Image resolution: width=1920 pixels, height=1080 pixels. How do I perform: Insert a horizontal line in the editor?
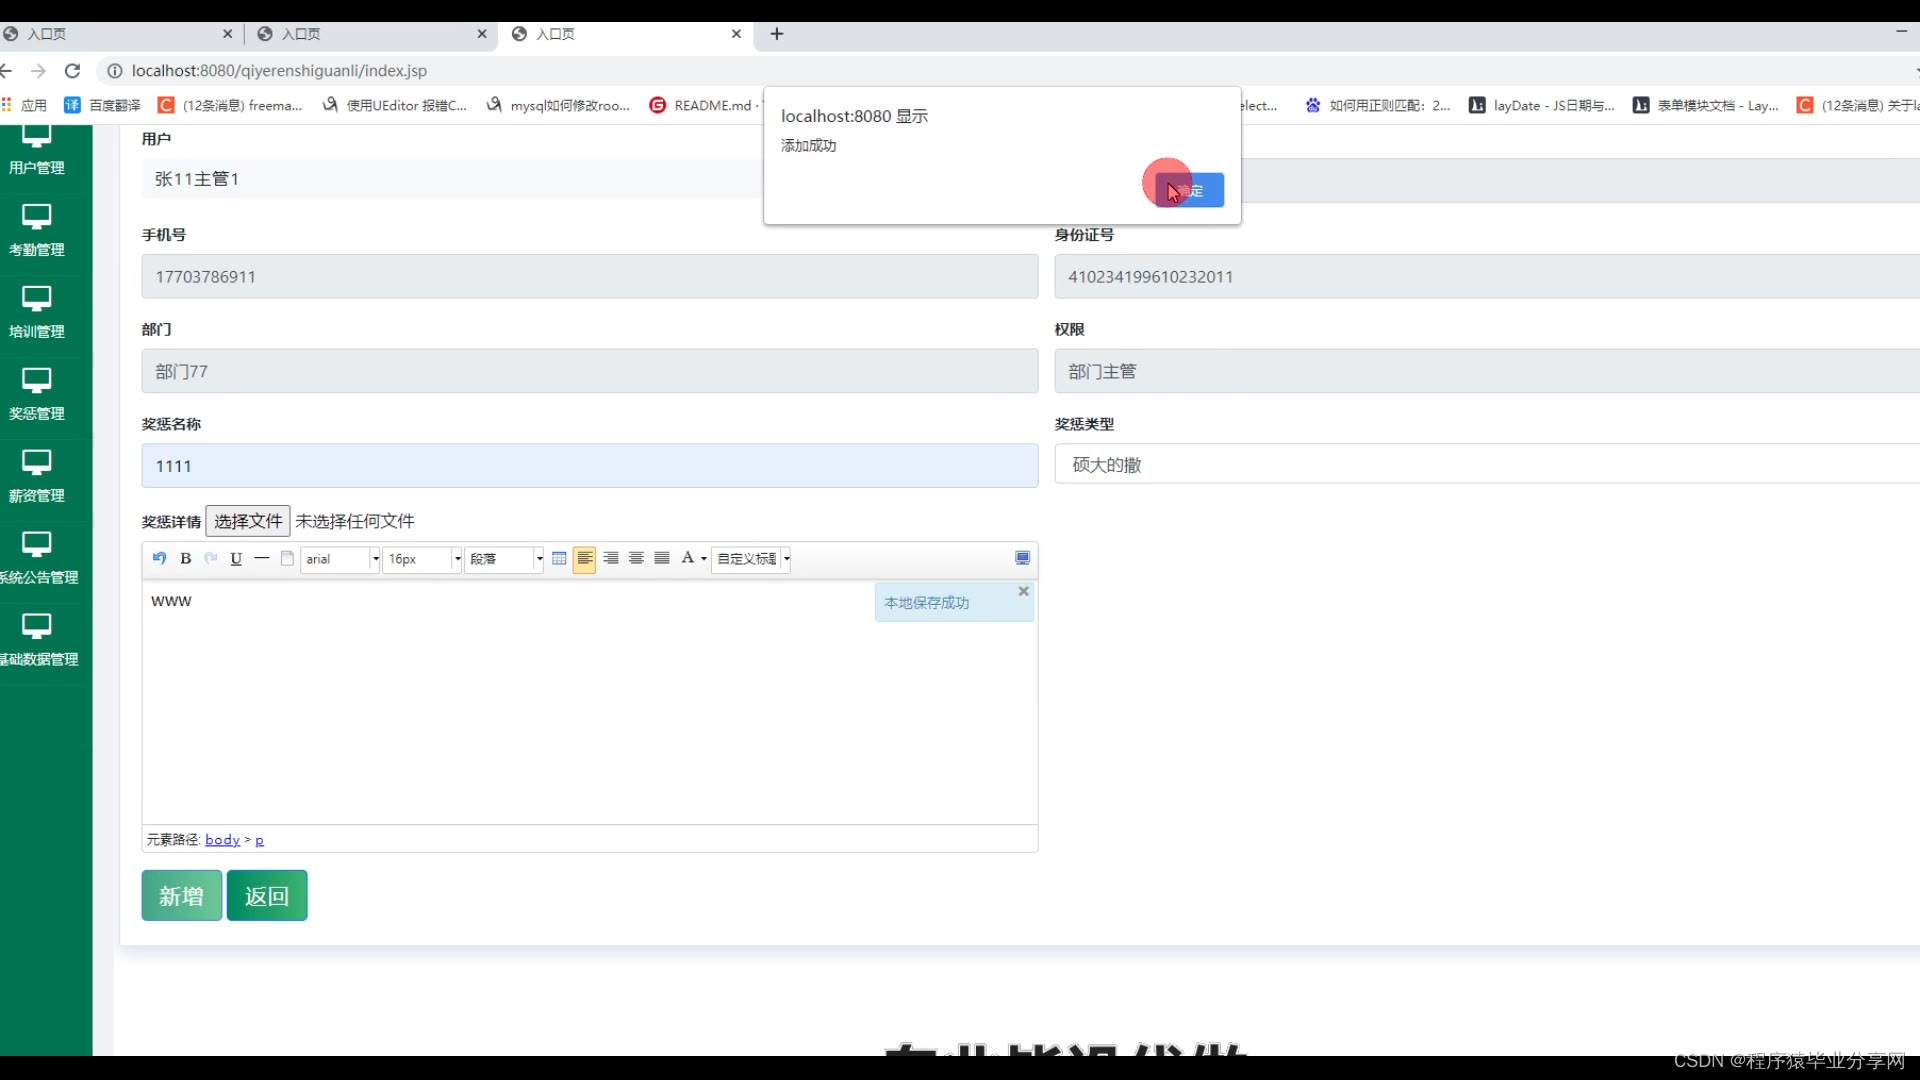pyautogui.click(x=261, y=558)
